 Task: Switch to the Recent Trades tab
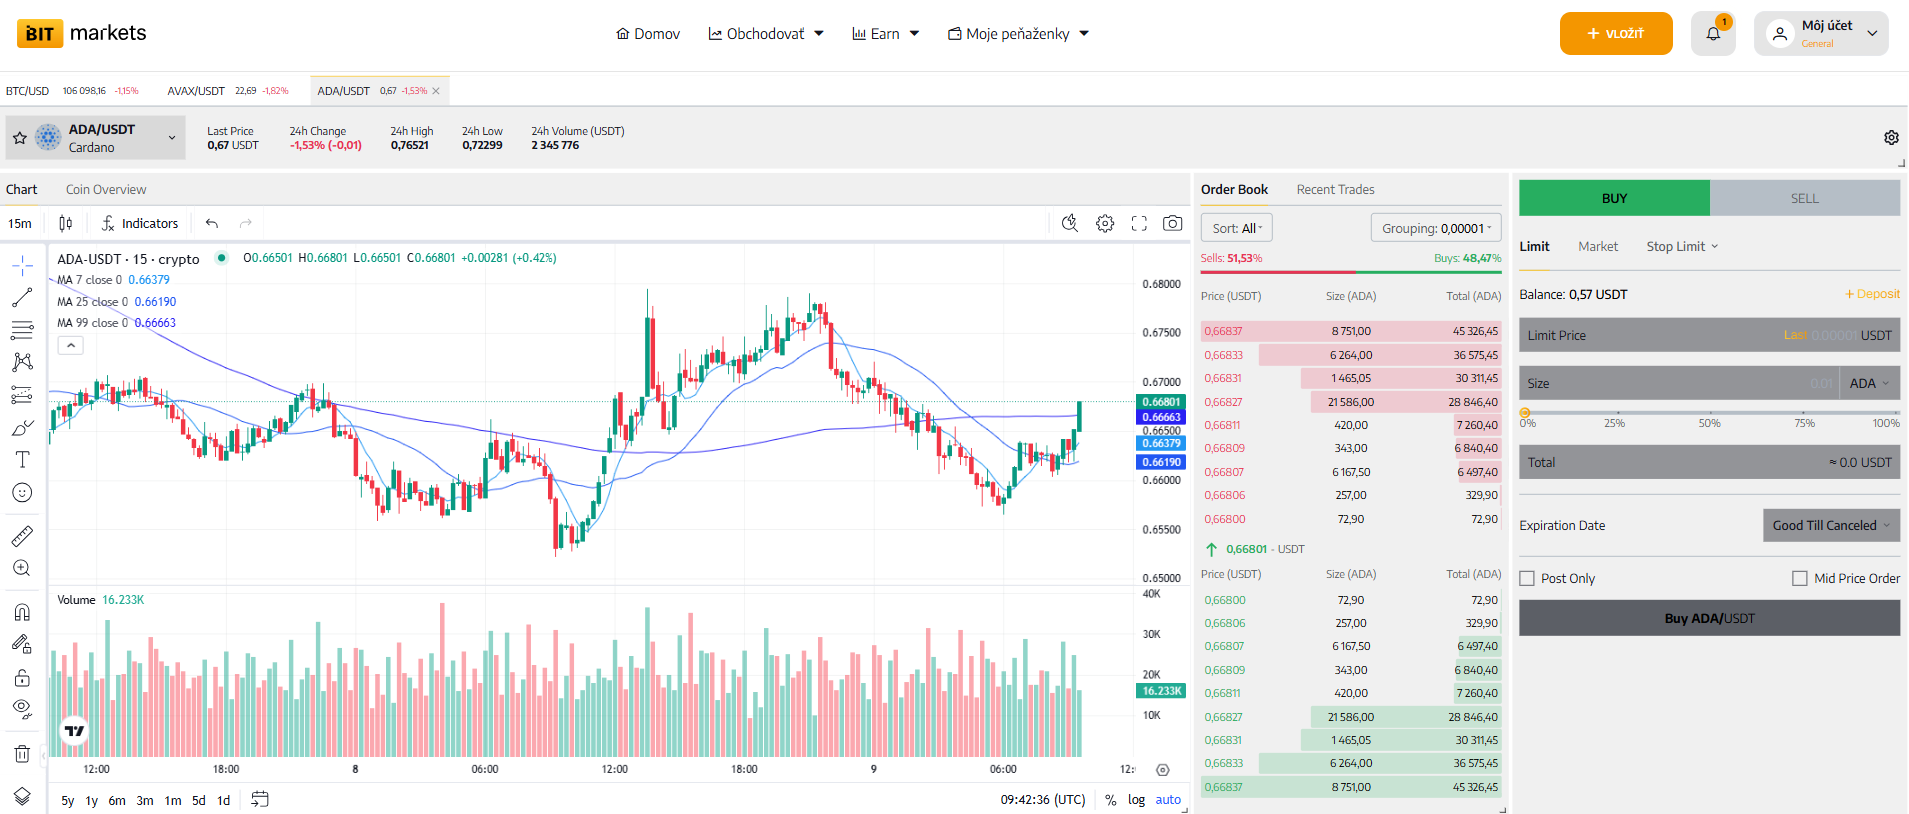pyautogui.click(x=1335, y=189)
